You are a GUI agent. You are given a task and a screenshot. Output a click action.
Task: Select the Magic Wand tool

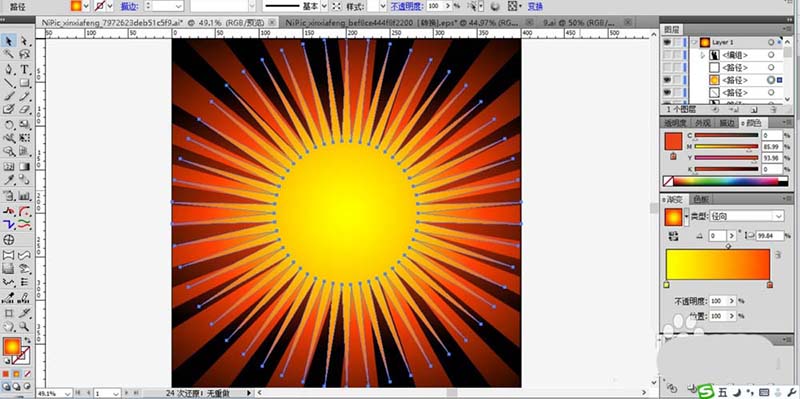point(9,54)
